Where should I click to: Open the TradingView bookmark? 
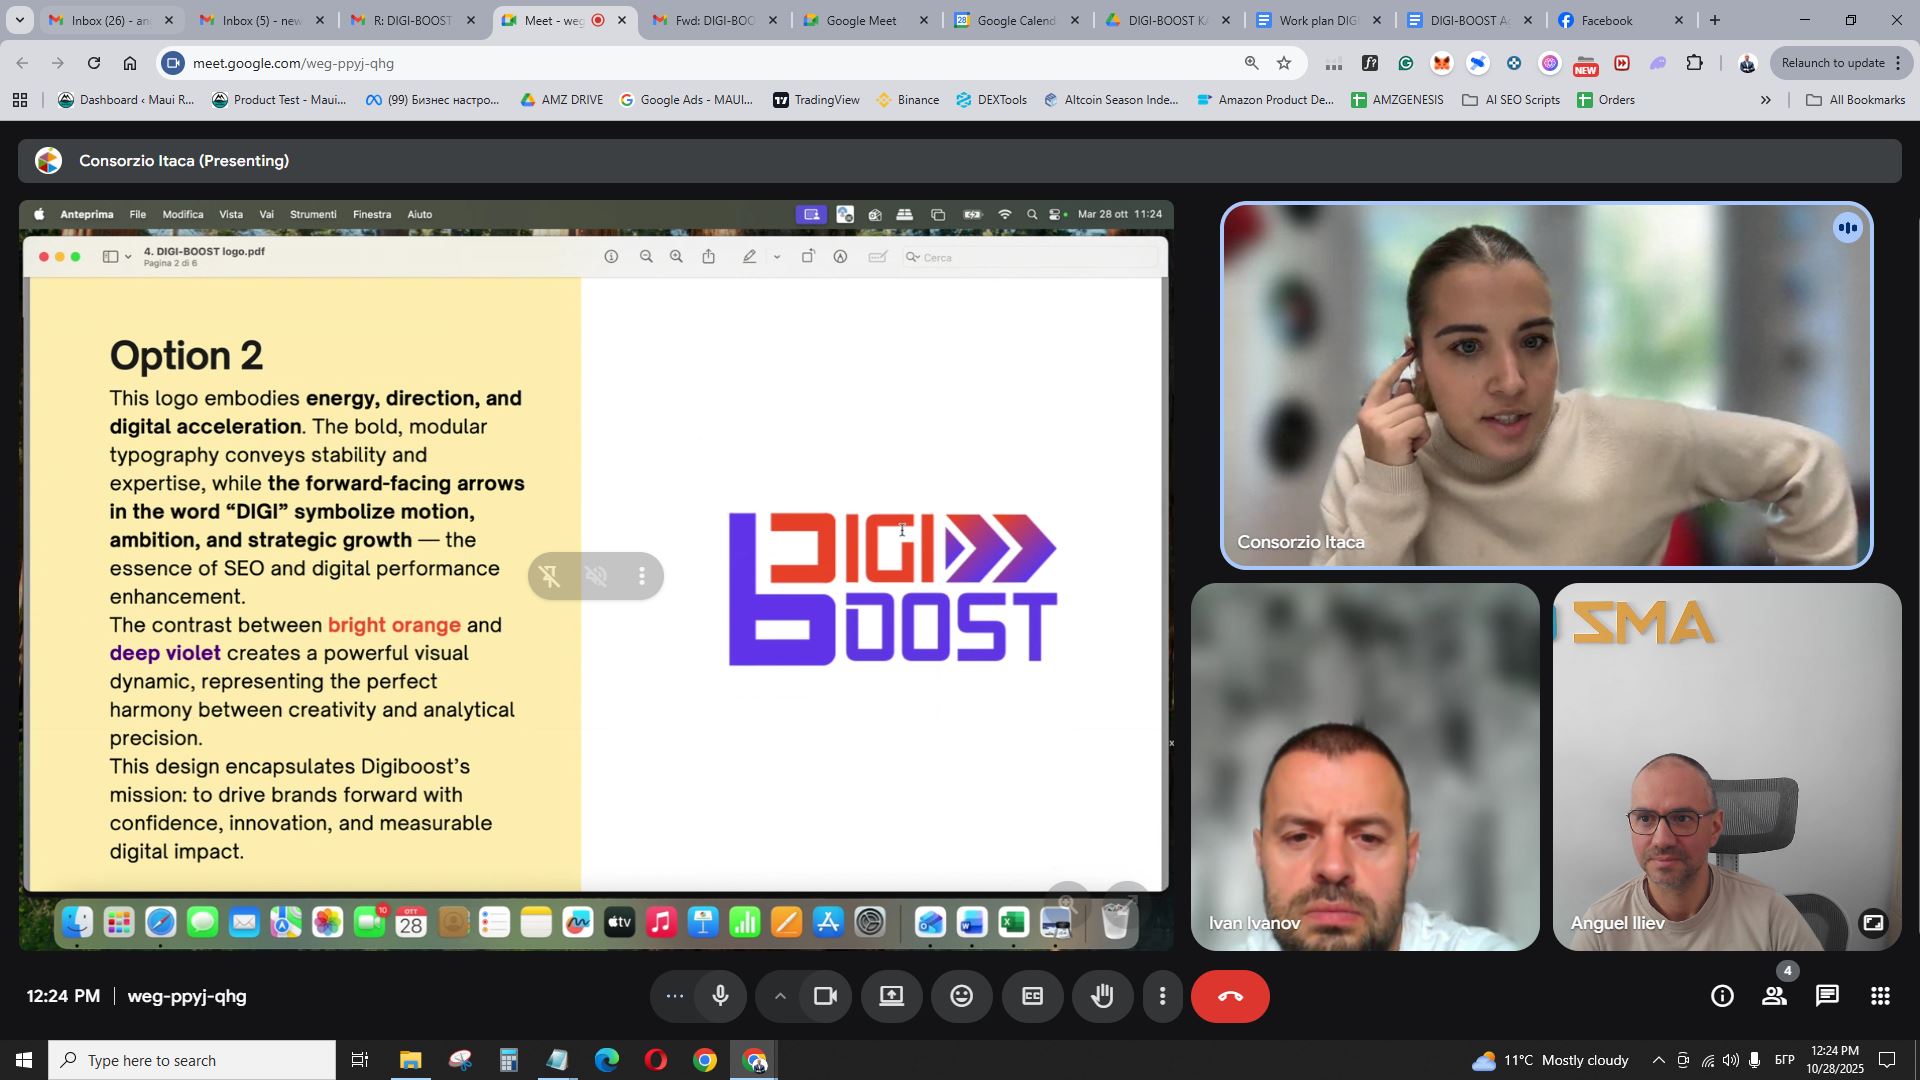coord(816,100)
